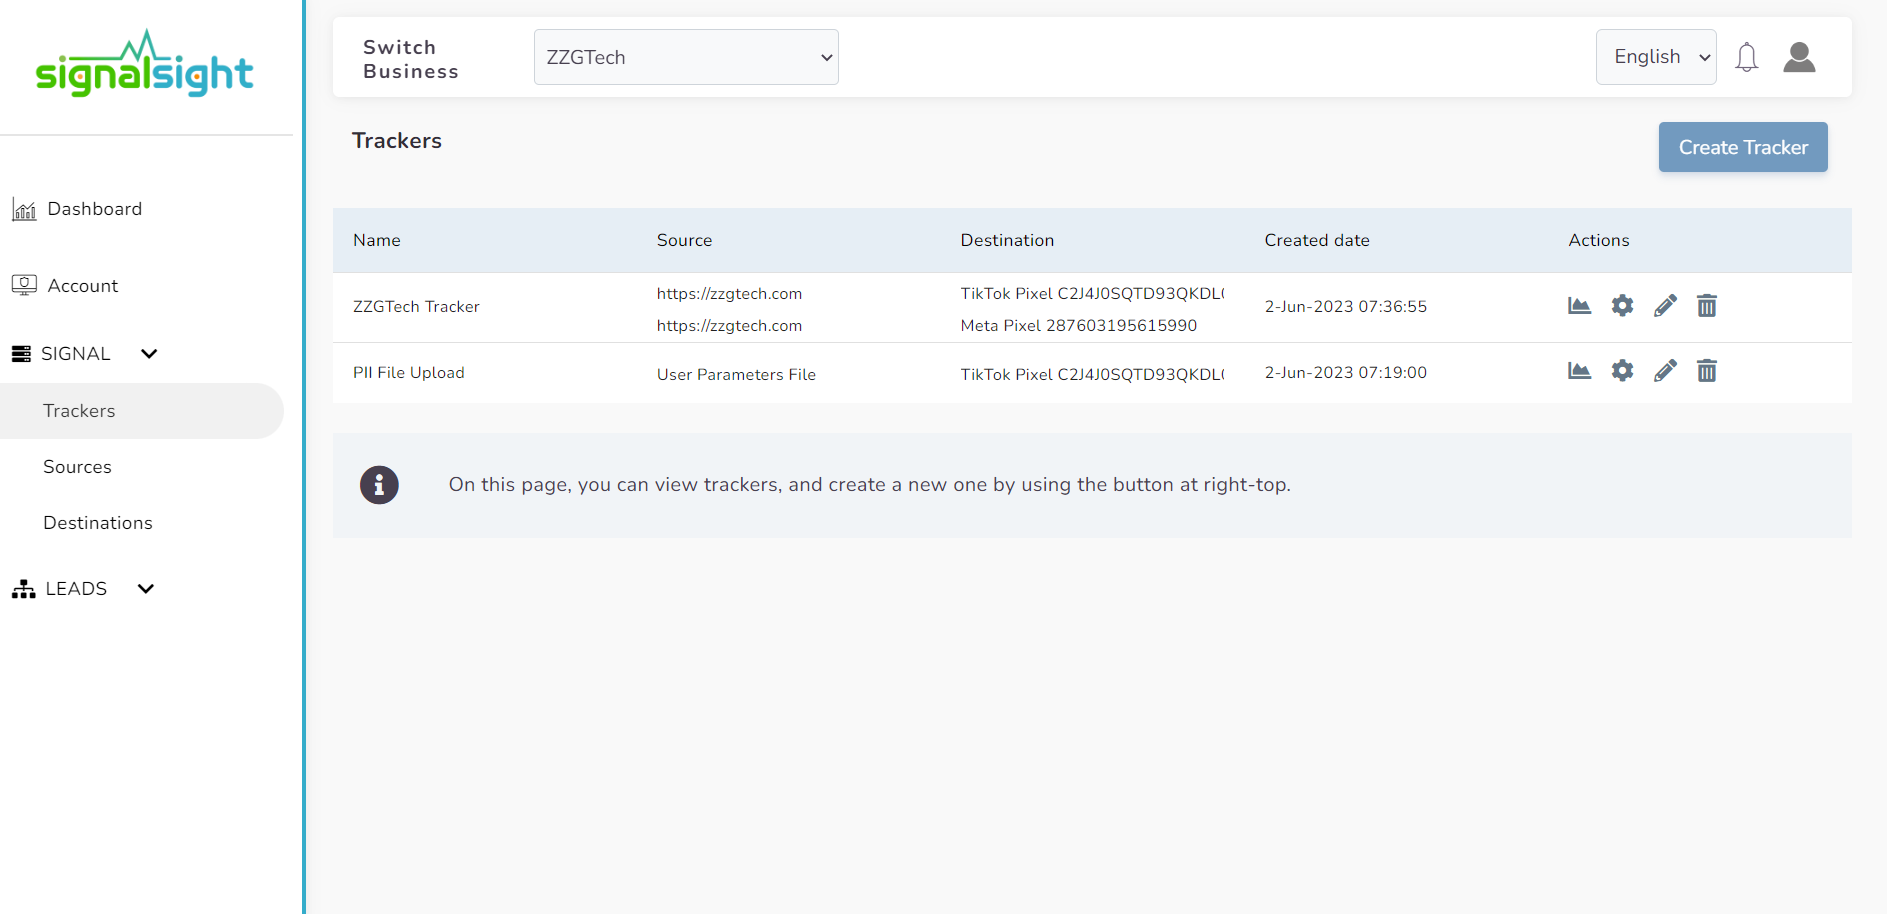Open Sources in the sidebar

click(77, 467)
